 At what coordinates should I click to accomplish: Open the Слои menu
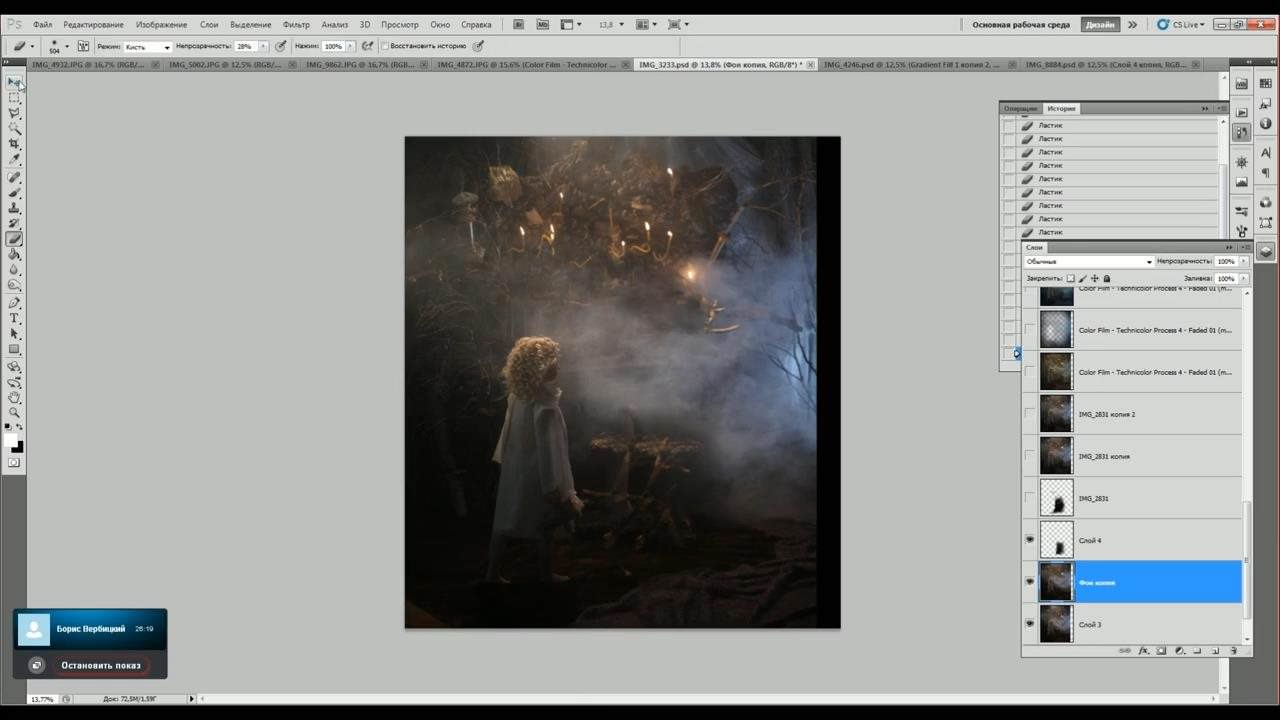pyautogui.click(x=209, y=24)
